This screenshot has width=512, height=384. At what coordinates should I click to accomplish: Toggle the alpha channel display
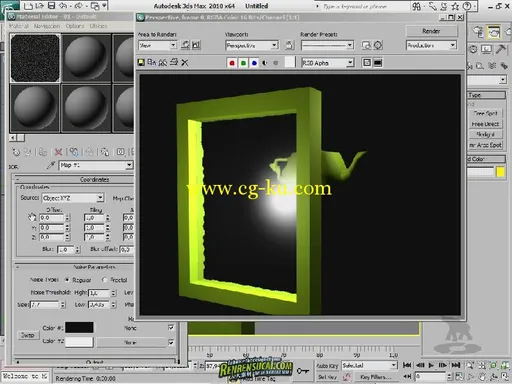(265, 63)
